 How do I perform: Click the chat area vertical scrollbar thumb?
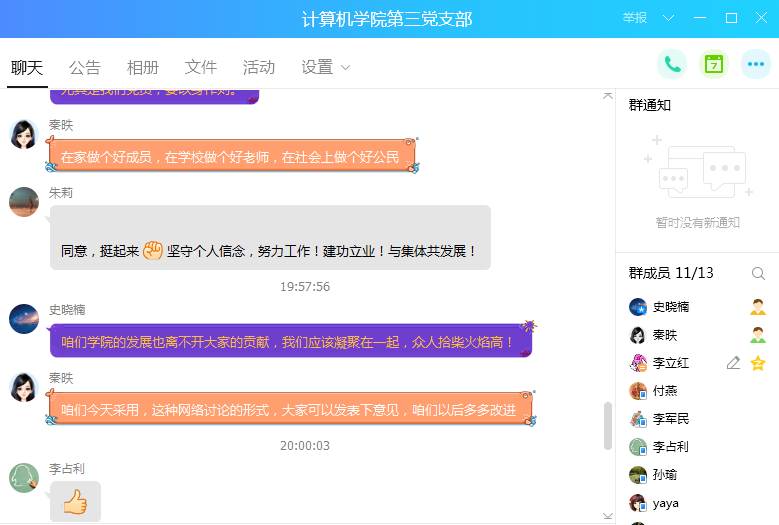coord(607,426)
